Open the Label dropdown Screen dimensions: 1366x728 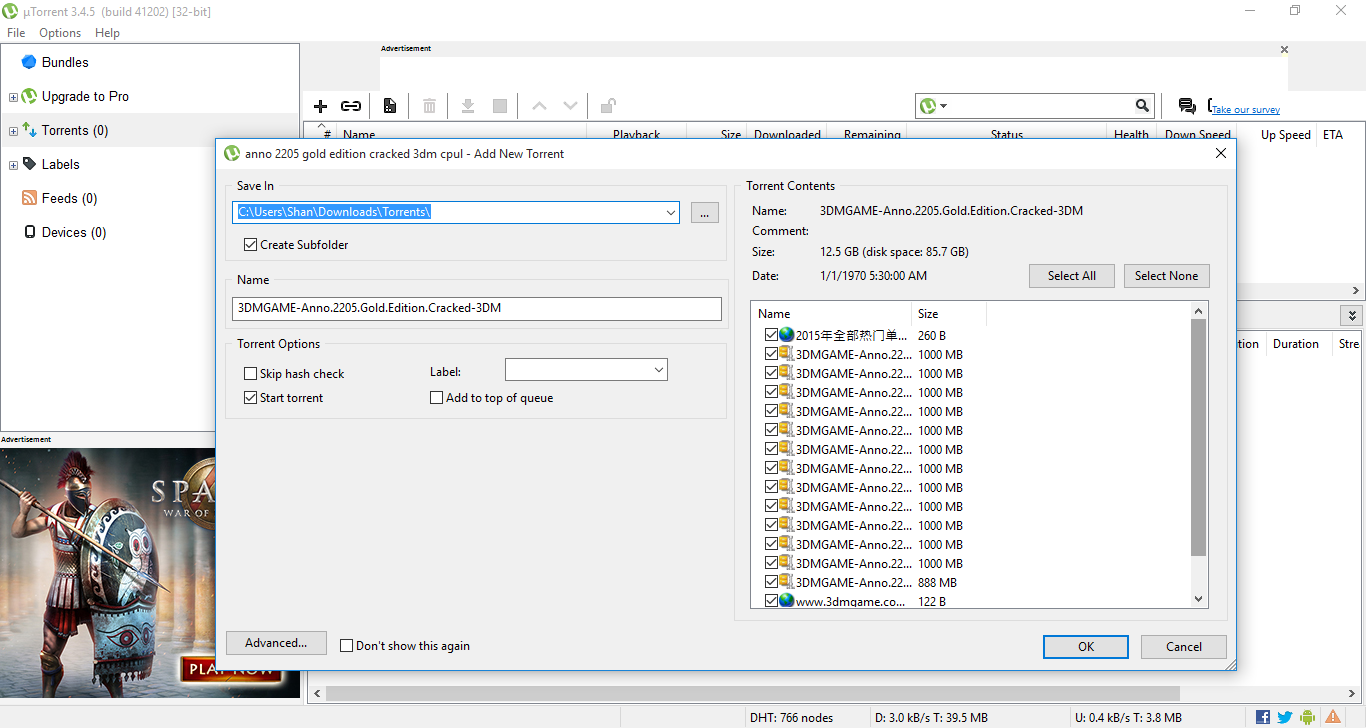(658, 369)
